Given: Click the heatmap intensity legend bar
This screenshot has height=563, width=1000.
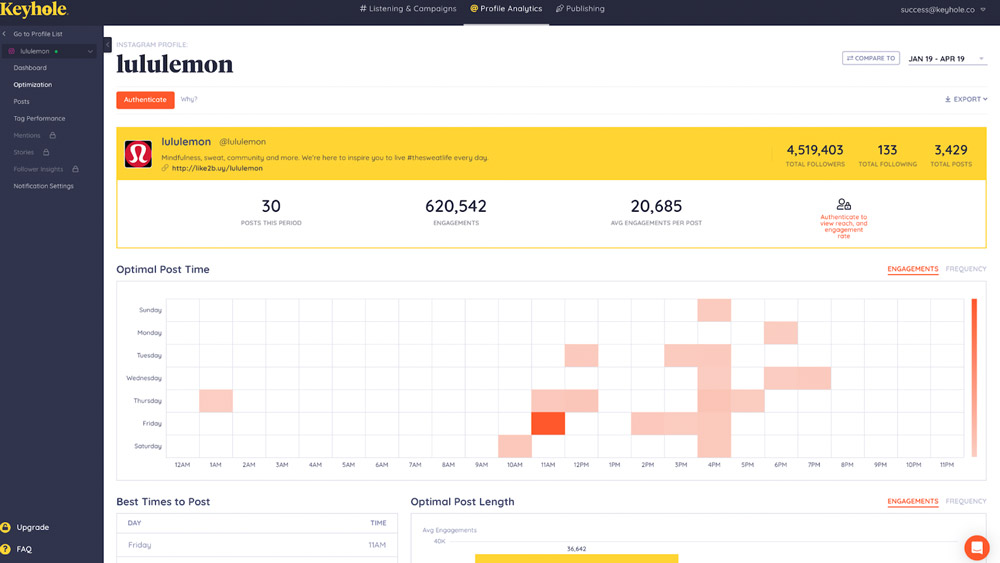Looking at the screenshot, I should [974, 377].
